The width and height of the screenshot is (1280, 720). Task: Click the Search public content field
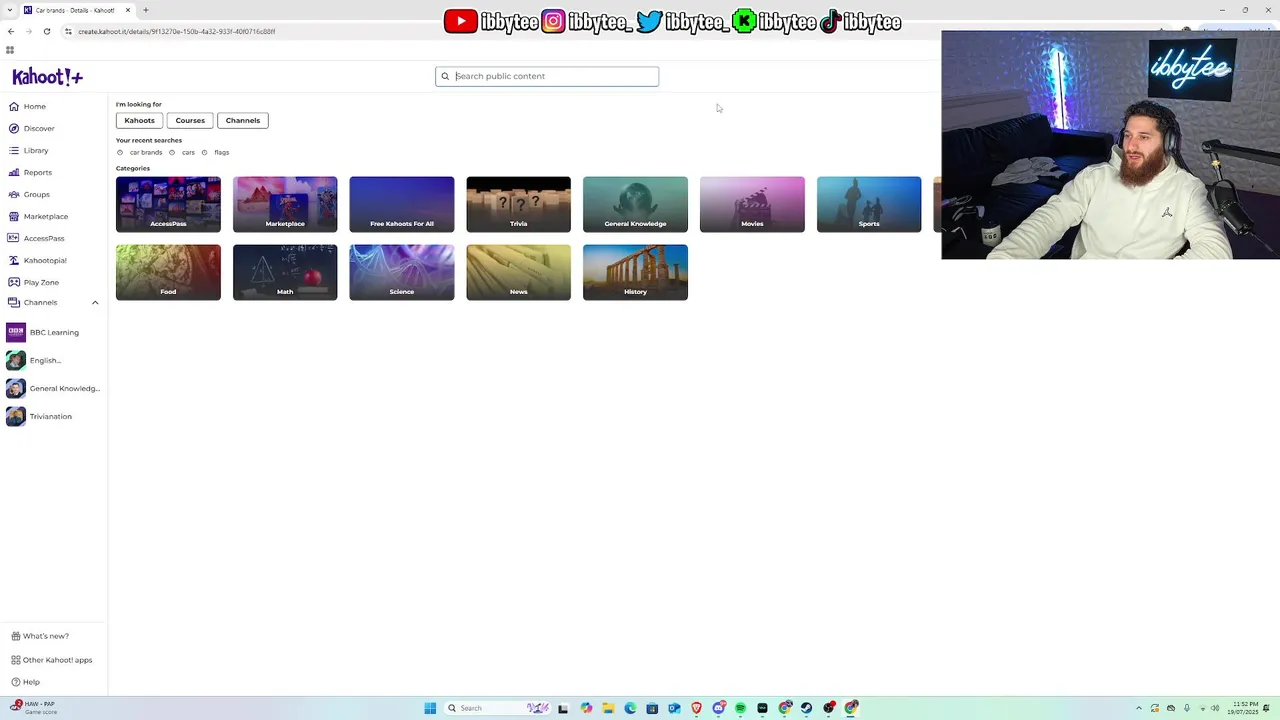547,76
